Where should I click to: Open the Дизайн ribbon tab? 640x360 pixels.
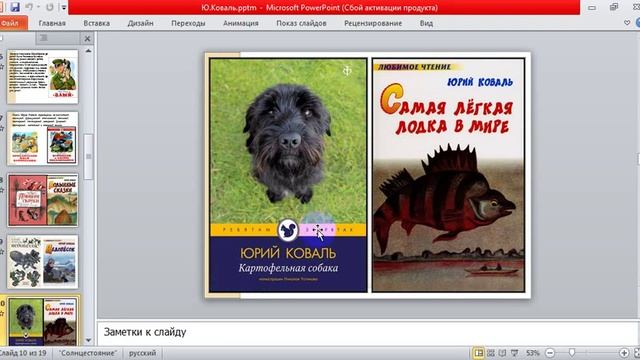(x=140, y=23)
